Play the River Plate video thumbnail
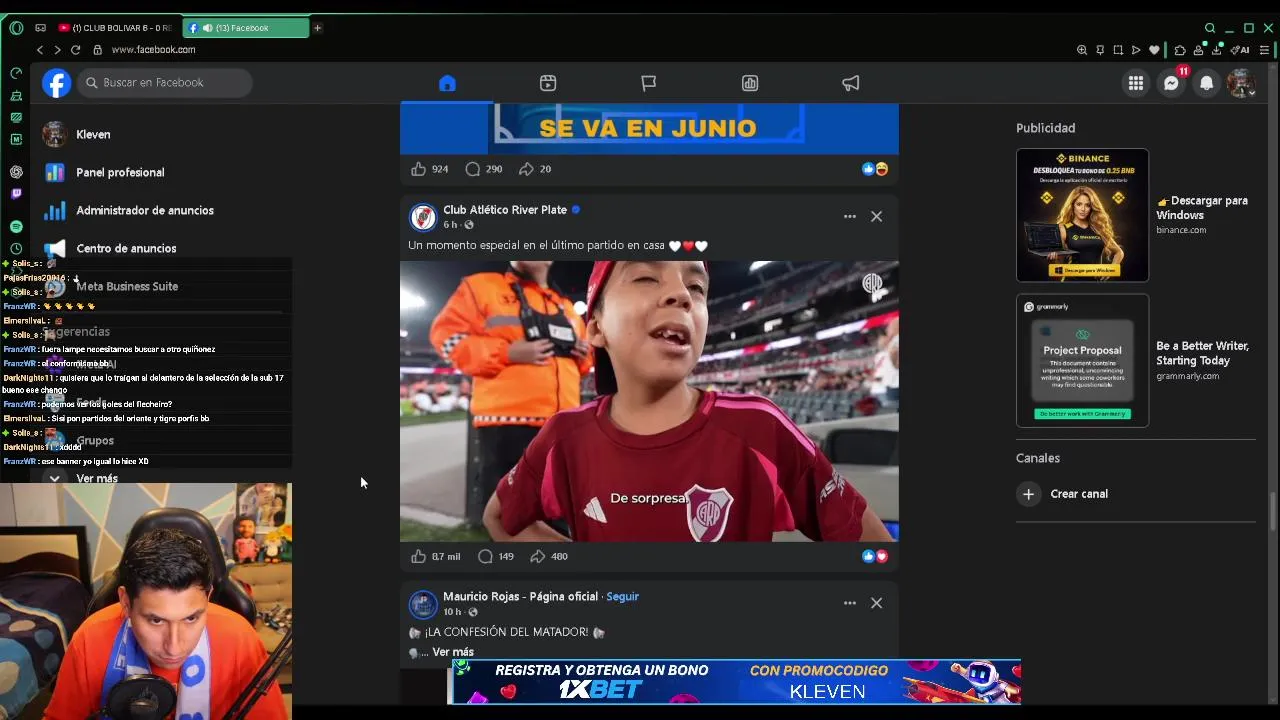Screen dimensions: 1280x720 pyautogui.click(x=649, y=401)
